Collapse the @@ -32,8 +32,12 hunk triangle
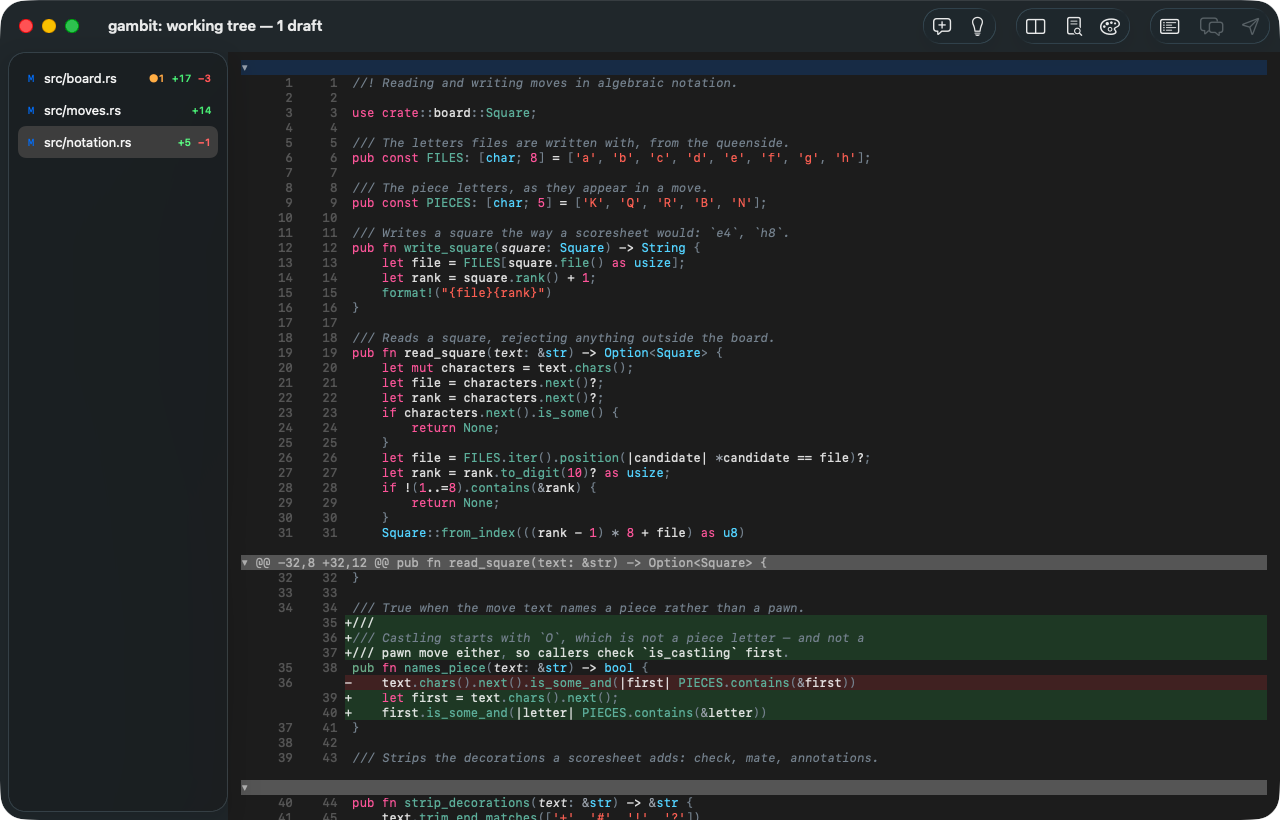 (x=245, y=563)
